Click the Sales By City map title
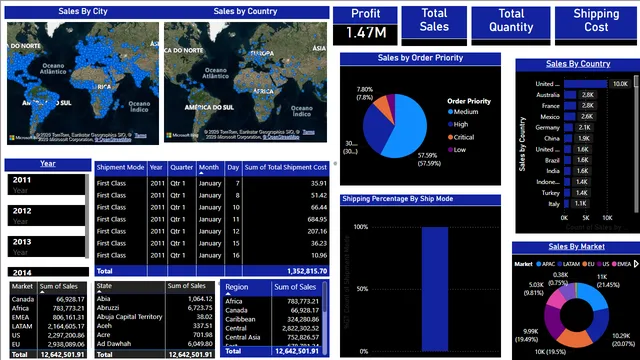 point(83,11)
